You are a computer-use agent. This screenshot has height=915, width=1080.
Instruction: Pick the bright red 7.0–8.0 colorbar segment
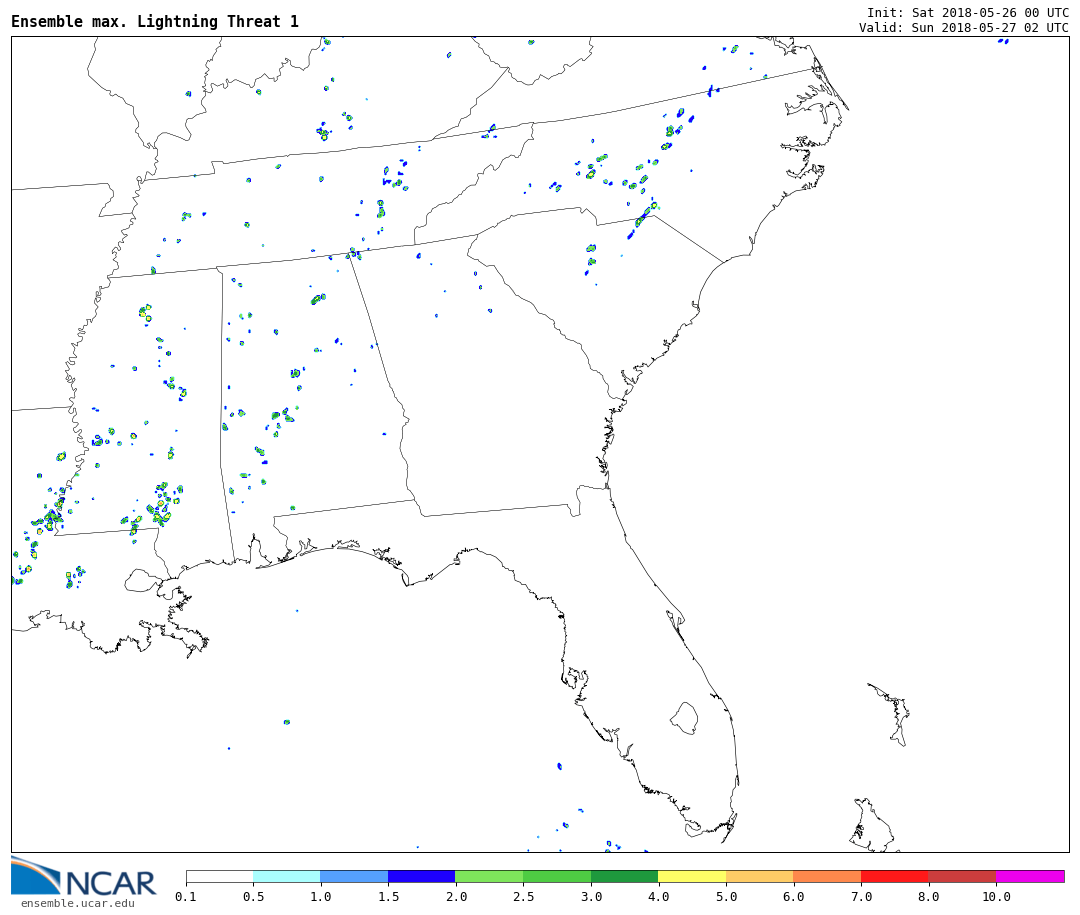point(895,876)
